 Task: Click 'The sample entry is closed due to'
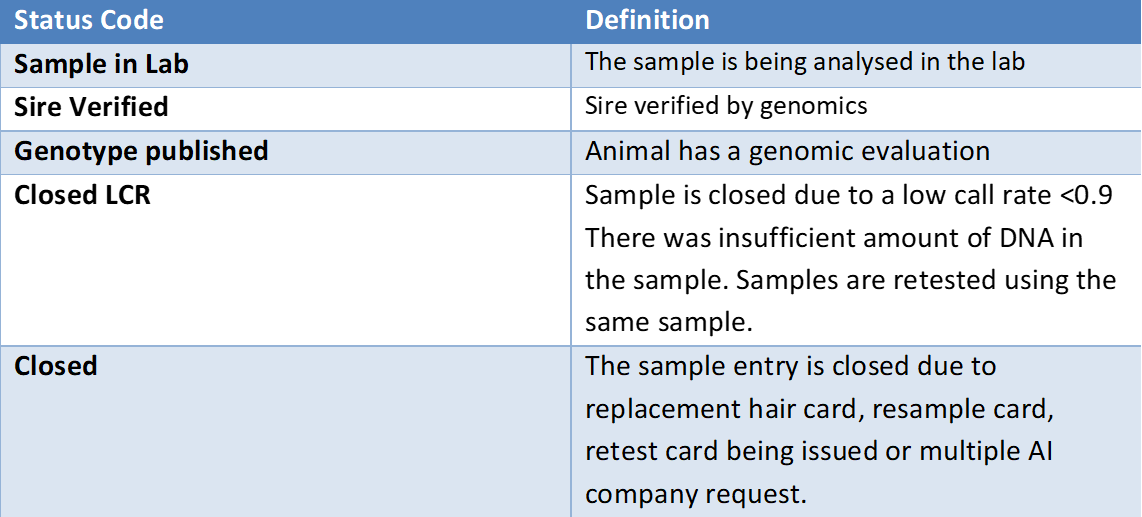pyautogui.click(x=790, y=367)
